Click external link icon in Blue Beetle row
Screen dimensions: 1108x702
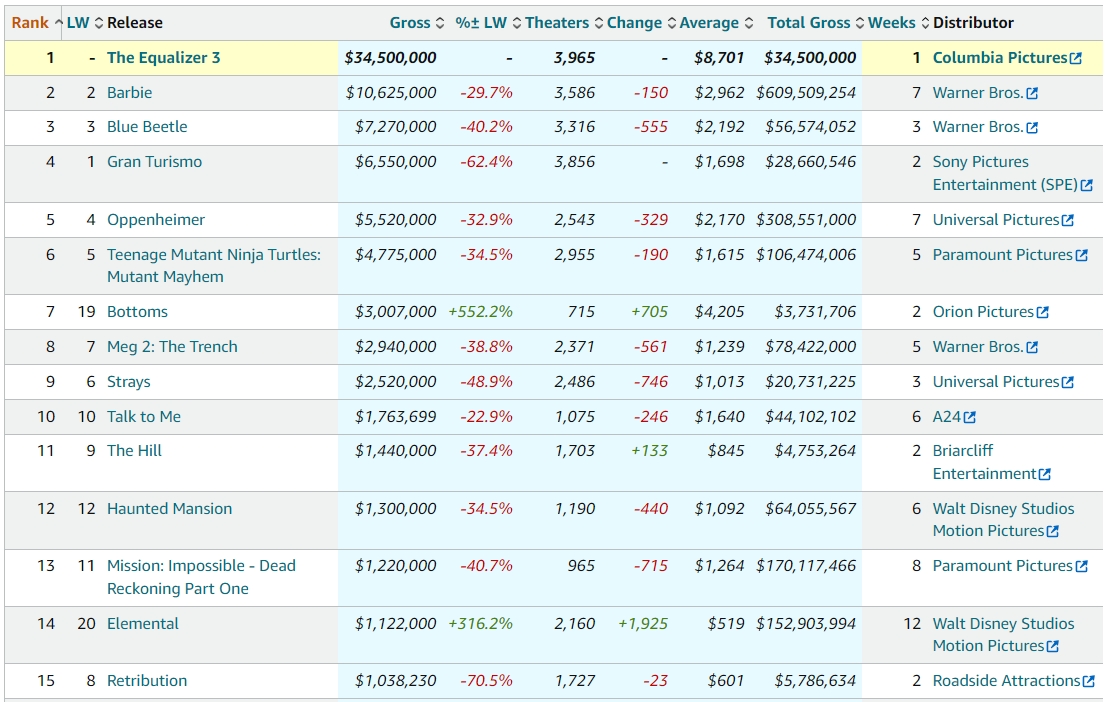click(x=1032, y=128)
